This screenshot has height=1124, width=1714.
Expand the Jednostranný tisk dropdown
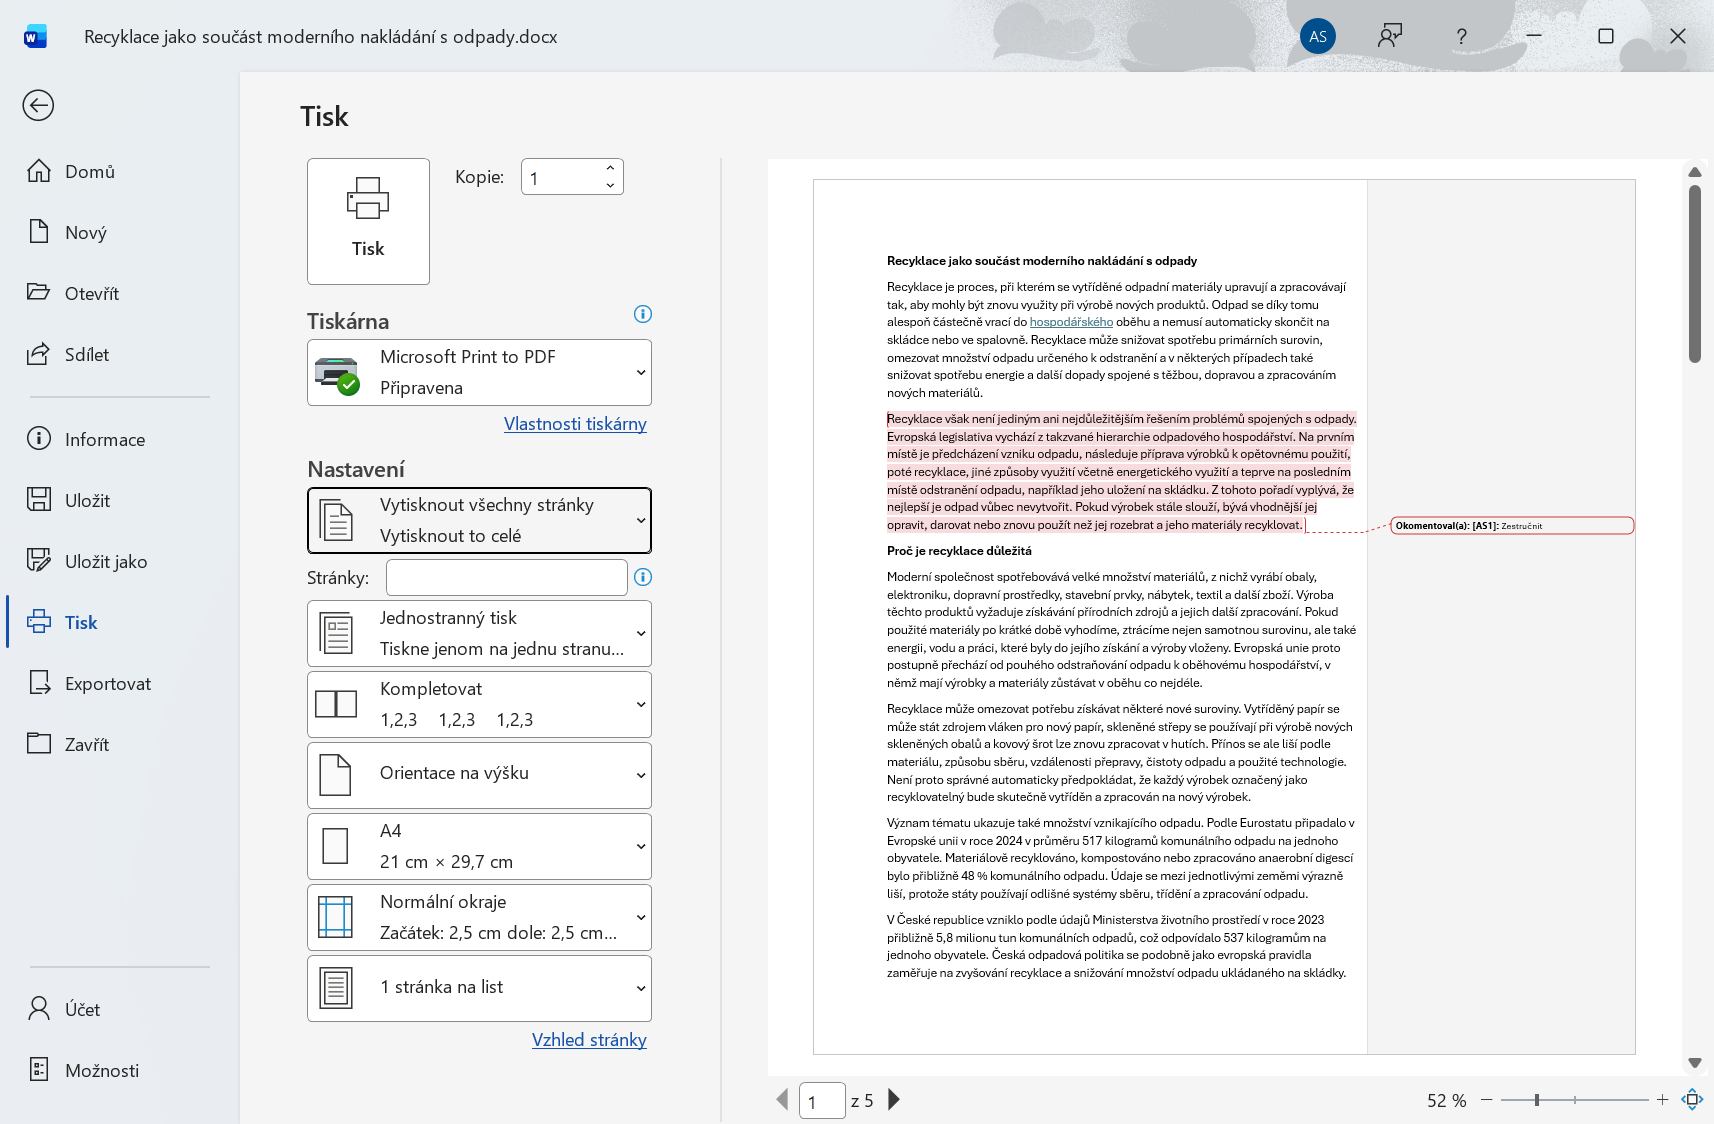(479, 633)
